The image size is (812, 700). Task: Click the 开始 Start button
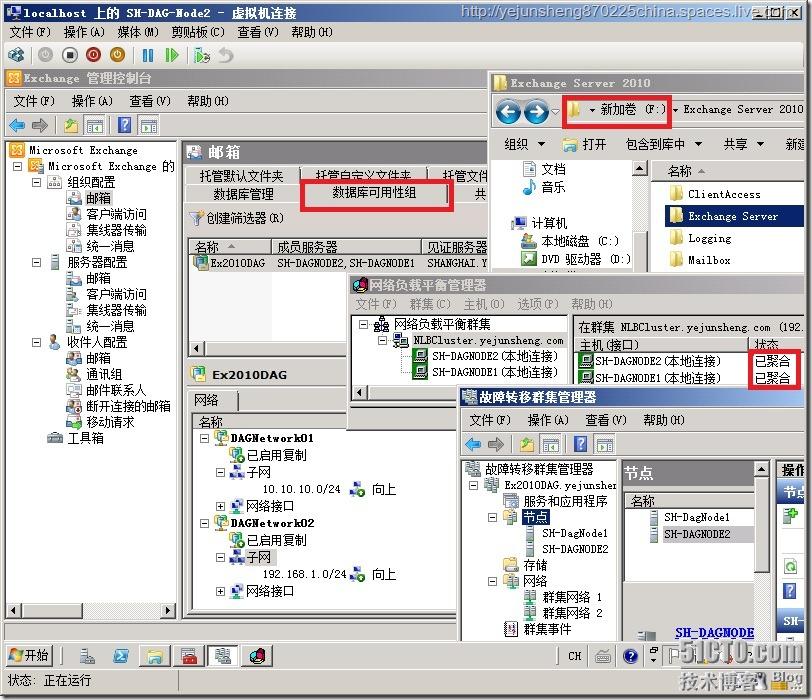point(28,655)
